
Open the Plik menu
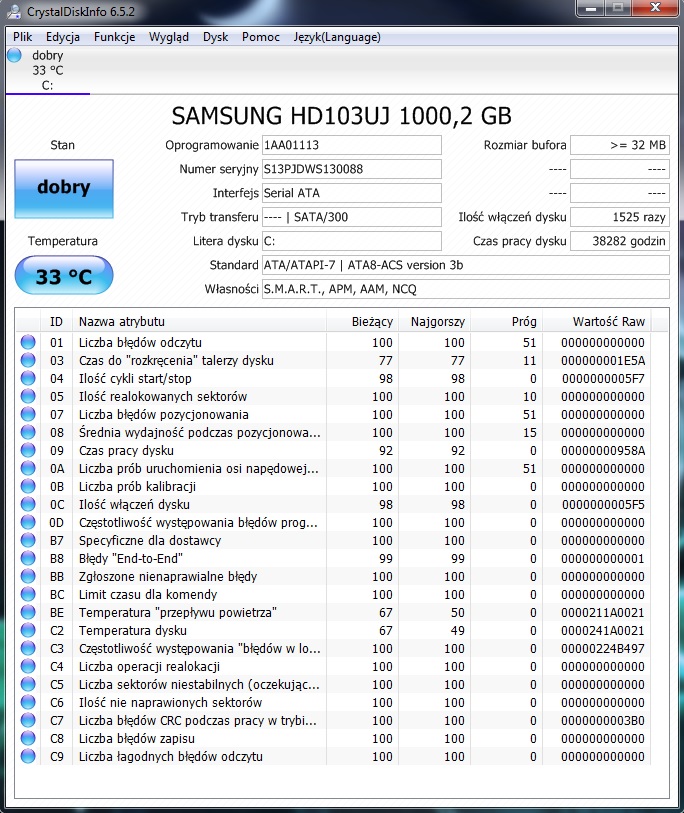click(x=22, y=37)
